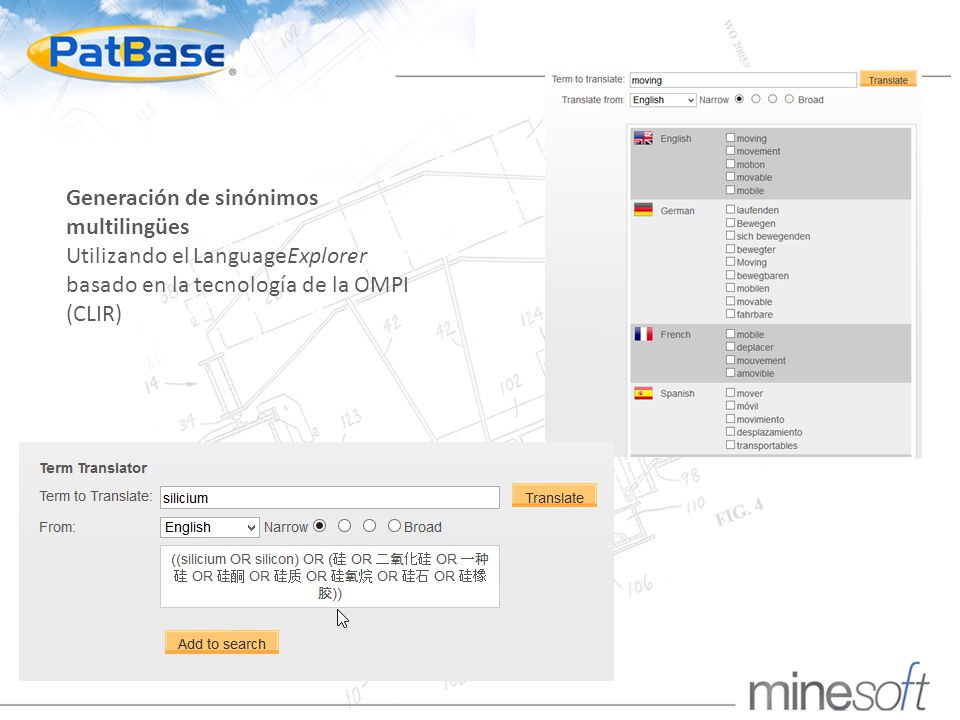Check the "transportables" checkbox
Screen dimensions: 960x720
pyautogui.click(x=730, y=445)
